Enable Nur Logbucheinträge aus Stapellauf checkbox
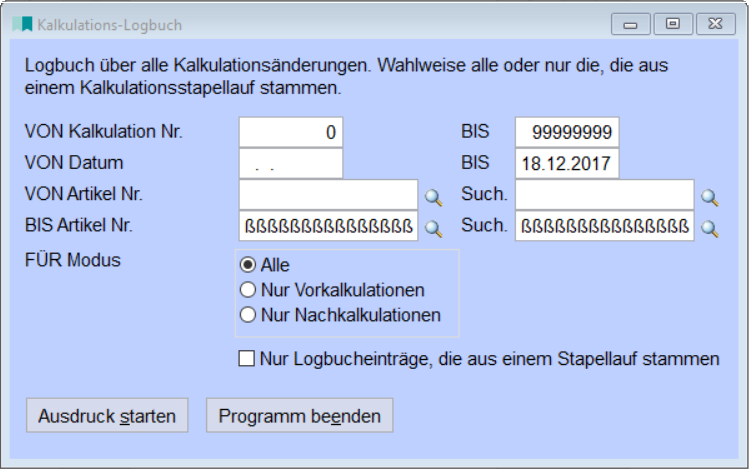This screenshot has height=469, width=749. [246, 358]
